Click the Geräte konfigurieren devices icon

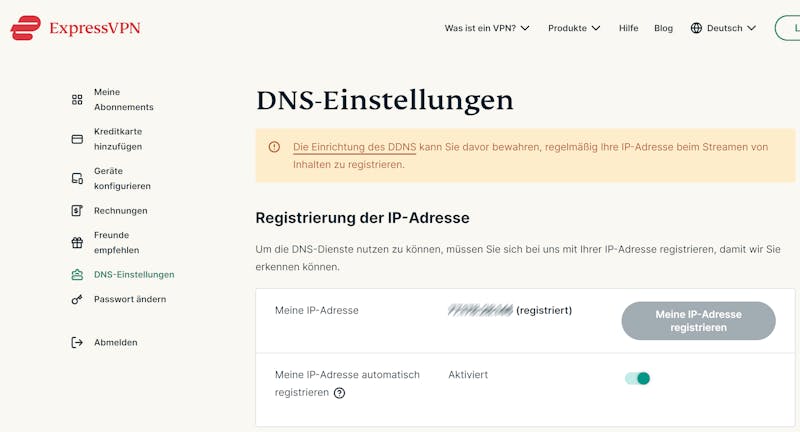tap(77, 178)
